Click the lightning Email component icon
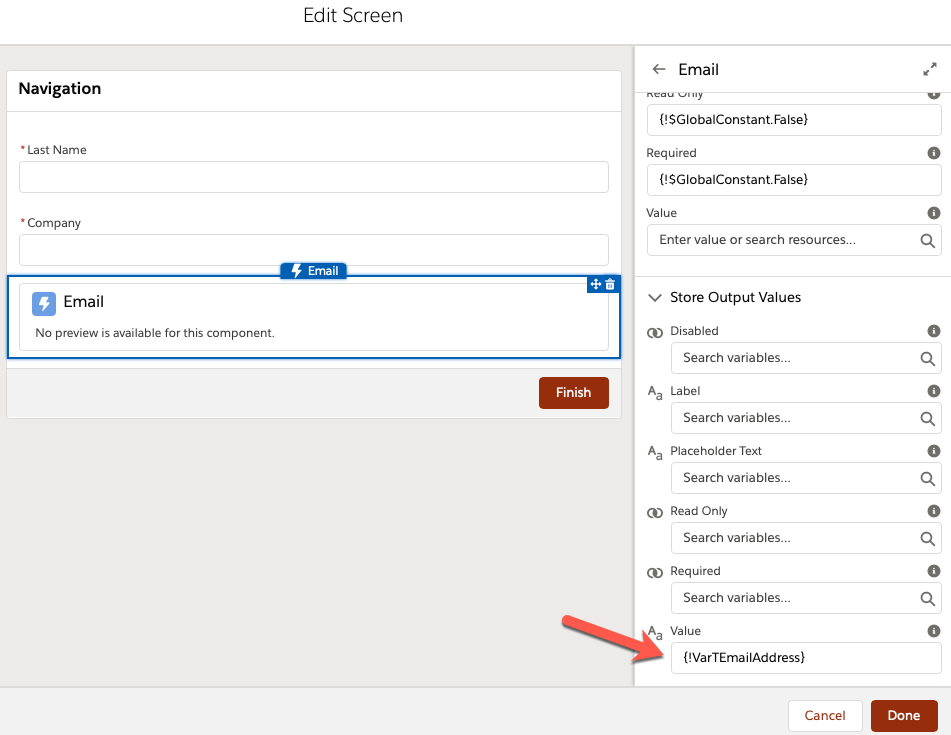 pyautogui.click(x=44, y=303)
